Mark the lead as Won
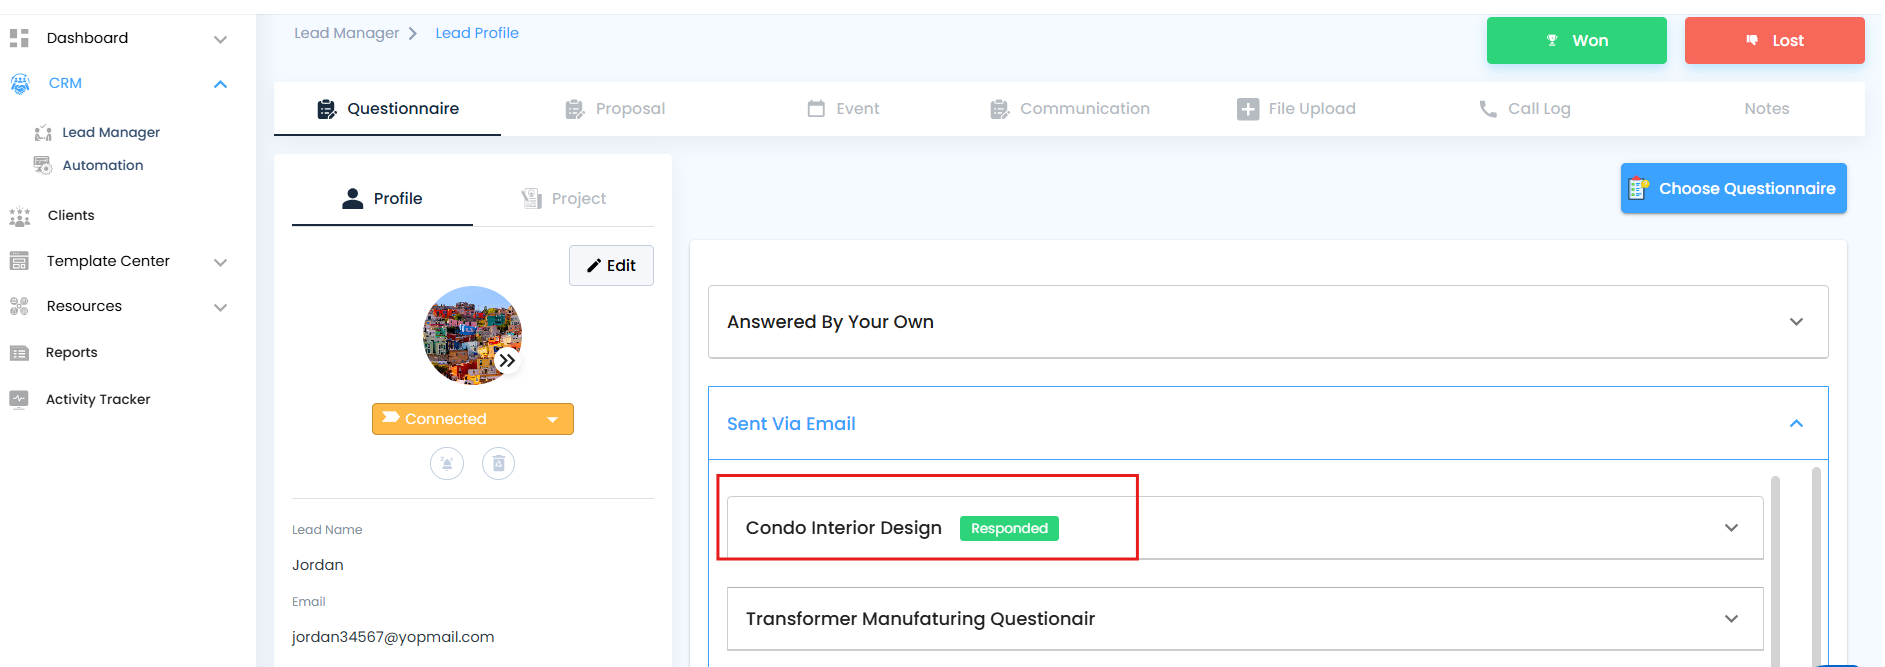Viewport: 1885px width, 667px height. click(1576, 41)
